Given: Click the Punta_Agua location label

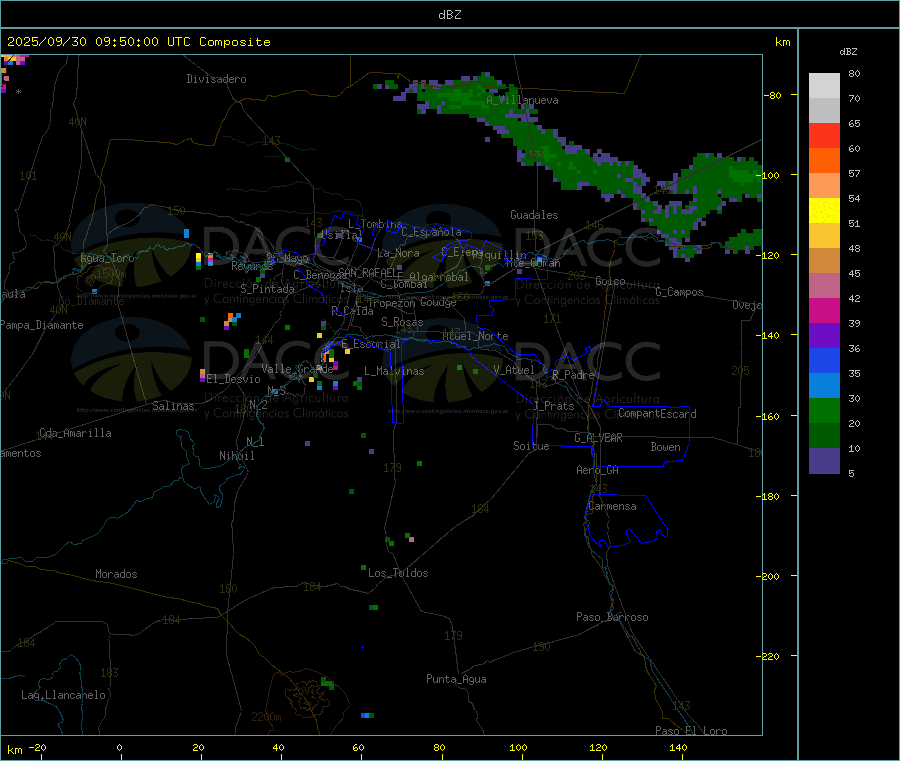Looking at the screenshot, I should point(456,679).
